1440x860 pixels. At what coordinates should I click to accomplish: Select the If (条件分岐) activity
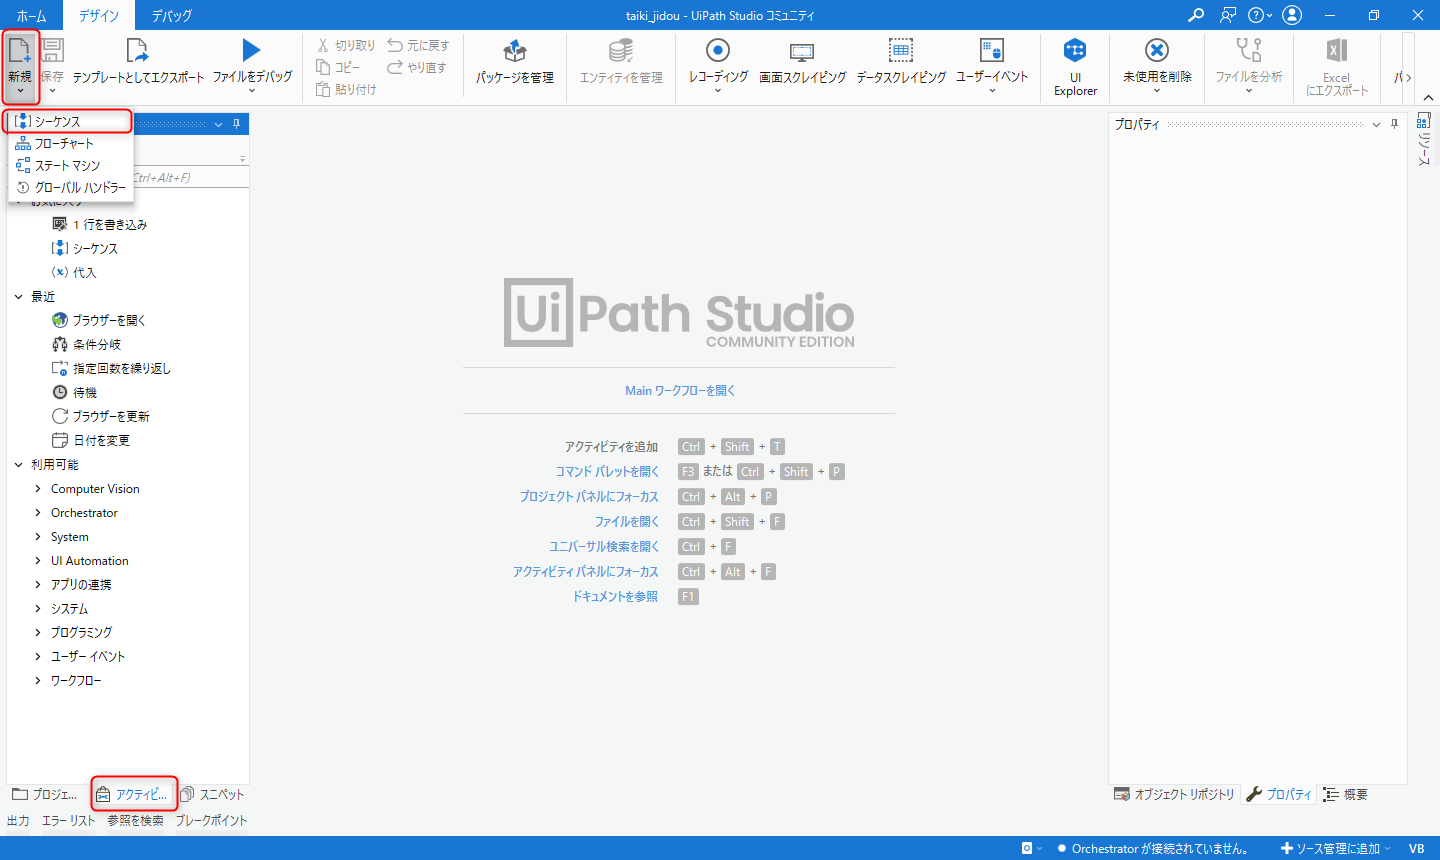tap(86, 345)
